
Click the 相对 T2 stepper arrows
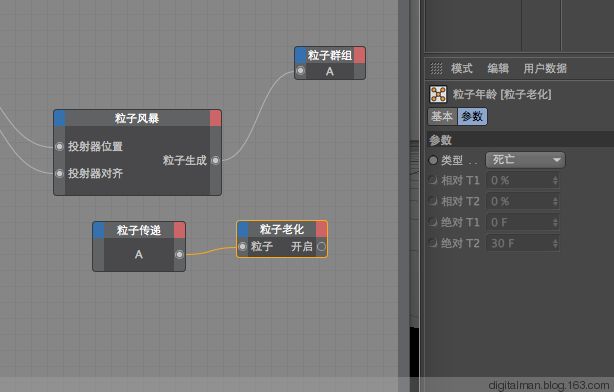555,202
